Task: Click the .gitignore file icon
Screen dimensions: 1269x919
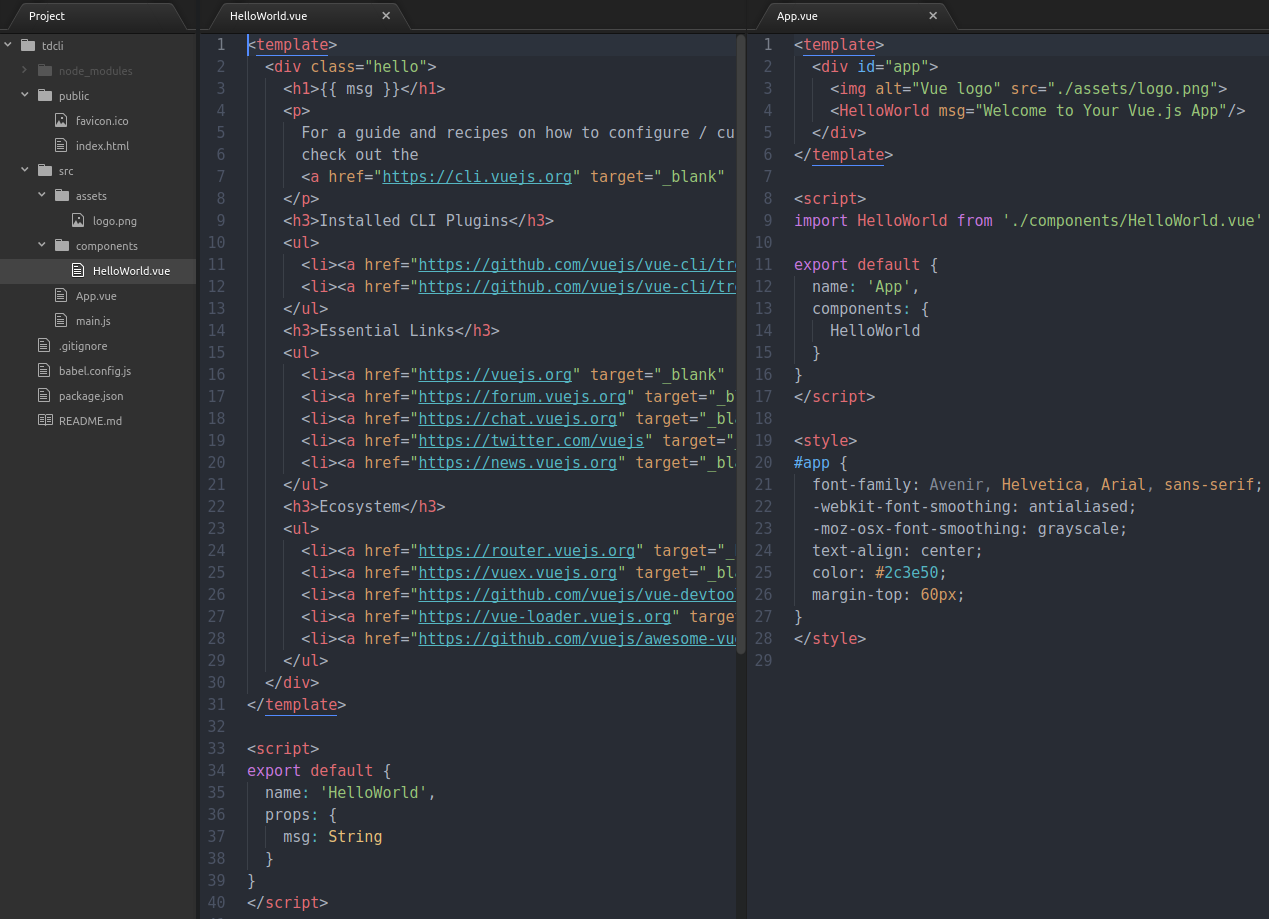Action: (44, 346)
